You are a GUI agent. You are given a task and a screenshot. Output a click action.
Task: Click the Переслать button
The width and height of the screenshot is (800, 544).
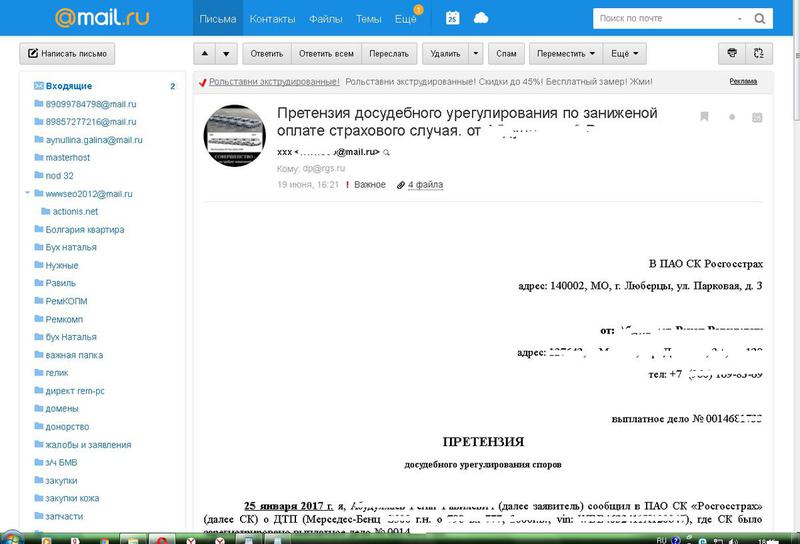[389, 54]
